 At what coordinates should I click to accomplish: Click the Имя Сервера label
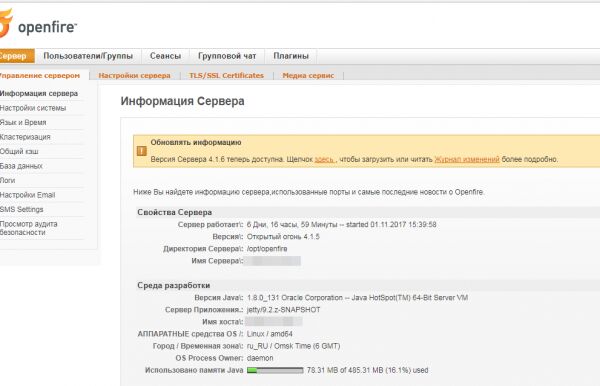click(x=217, y=261)
